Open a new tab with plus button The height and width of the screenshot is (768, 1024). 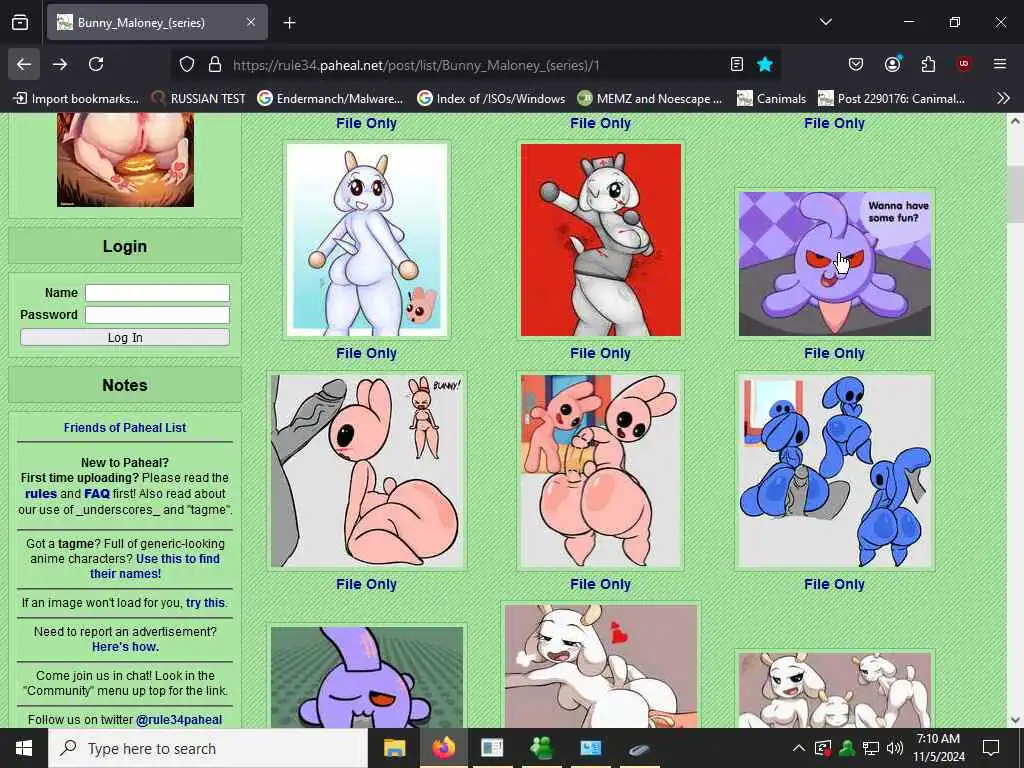click(x=289, y=23)
